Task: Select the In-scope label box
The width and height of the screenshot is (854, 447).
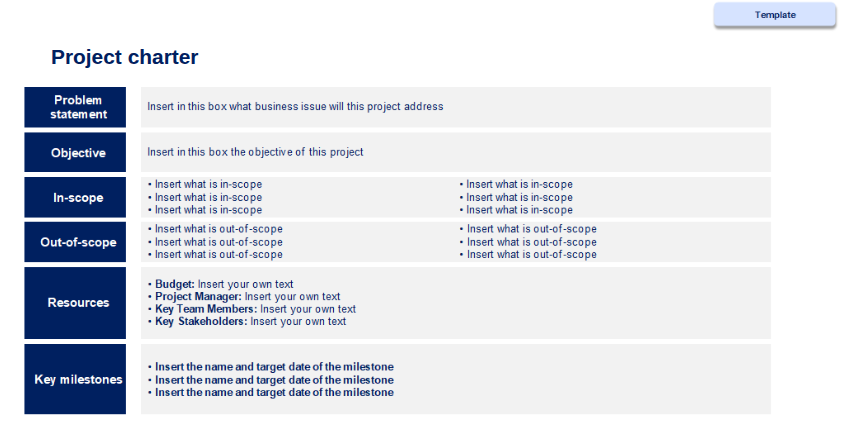Action: (x=75, y=198)
